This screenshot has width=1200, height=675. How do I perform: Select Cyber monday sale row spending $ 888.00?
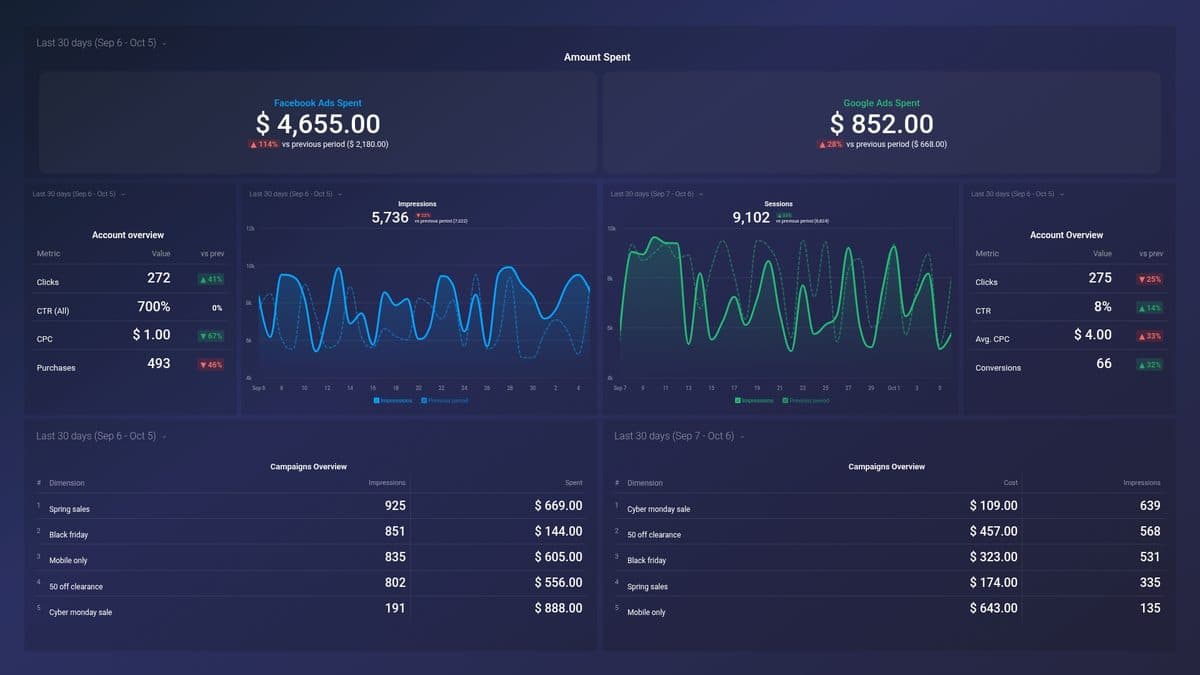(310, 609)
